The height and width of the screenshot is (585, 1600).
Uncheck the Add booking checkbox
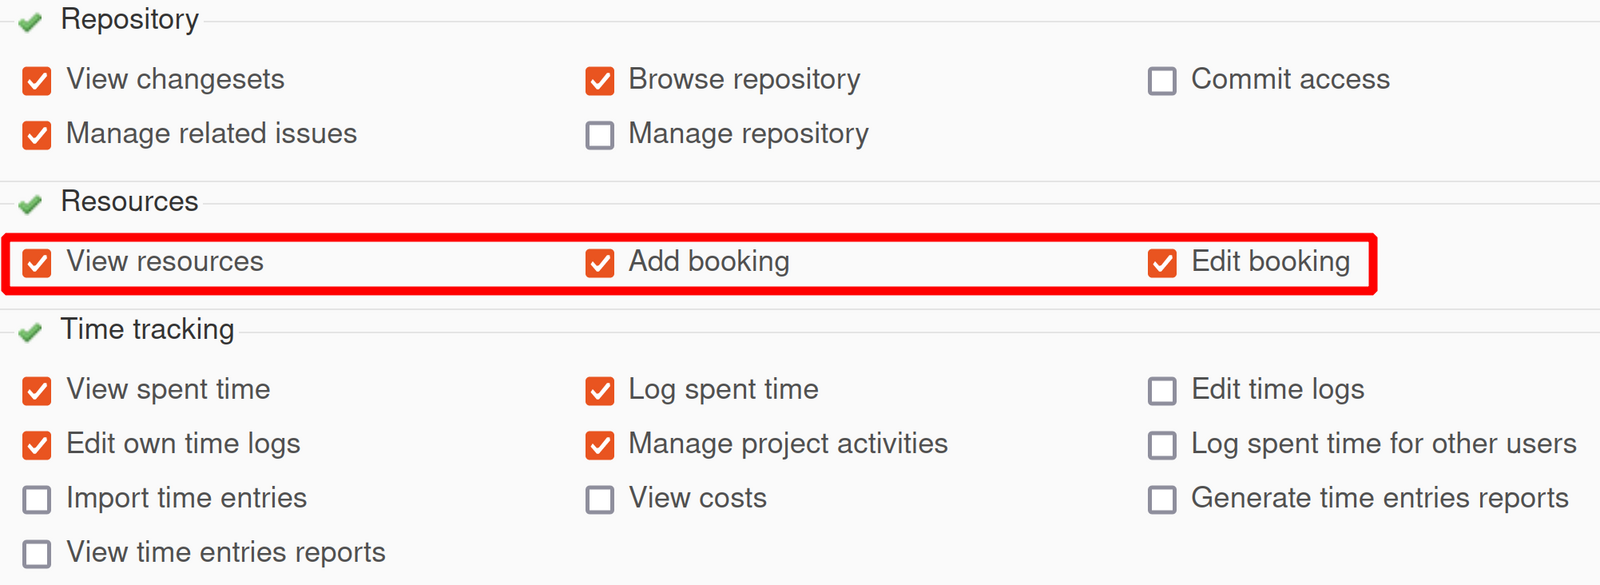tap(599, 263)
